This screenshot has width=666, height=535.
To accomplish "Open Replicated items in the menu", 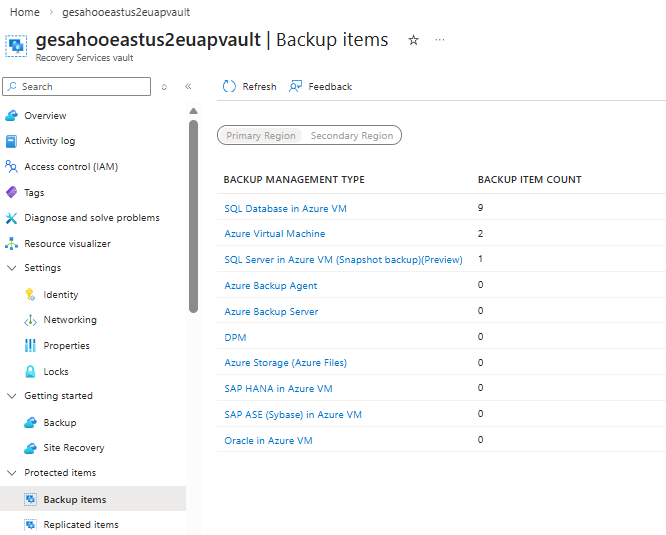I will tap(81, 525).
